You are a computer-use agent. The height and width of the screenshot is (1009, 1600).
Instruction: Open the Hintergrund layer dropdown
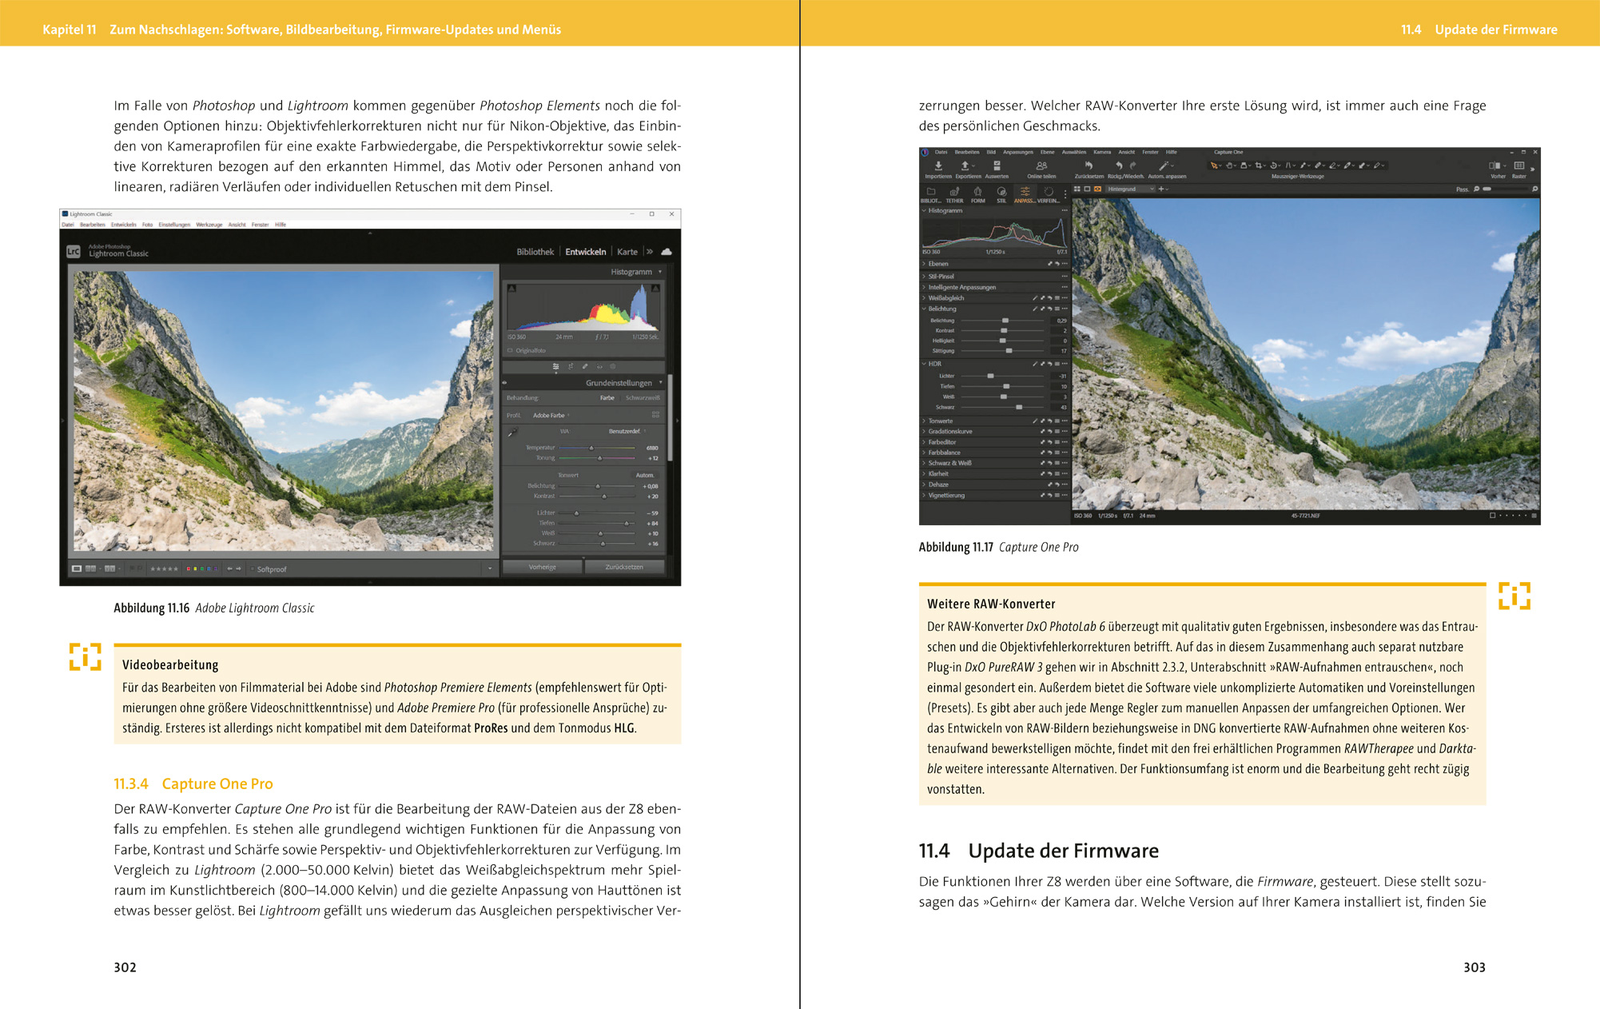coord(1130,189)
